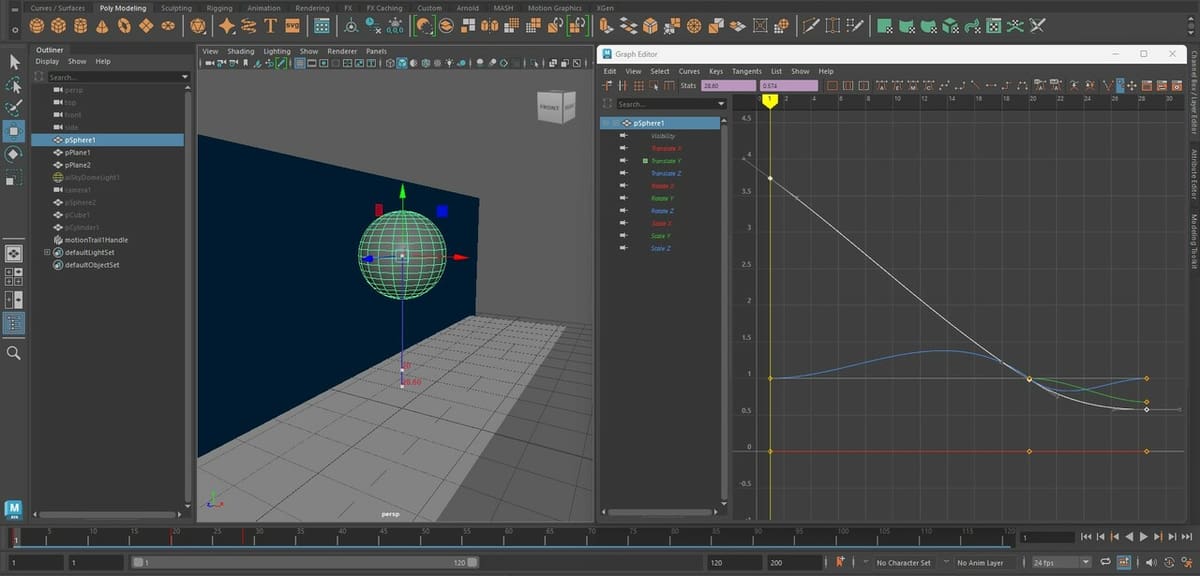The image size is (1200, 576).
Task: Click the Graph Editor move nearest key tool icon
Action: click(607, 86)
